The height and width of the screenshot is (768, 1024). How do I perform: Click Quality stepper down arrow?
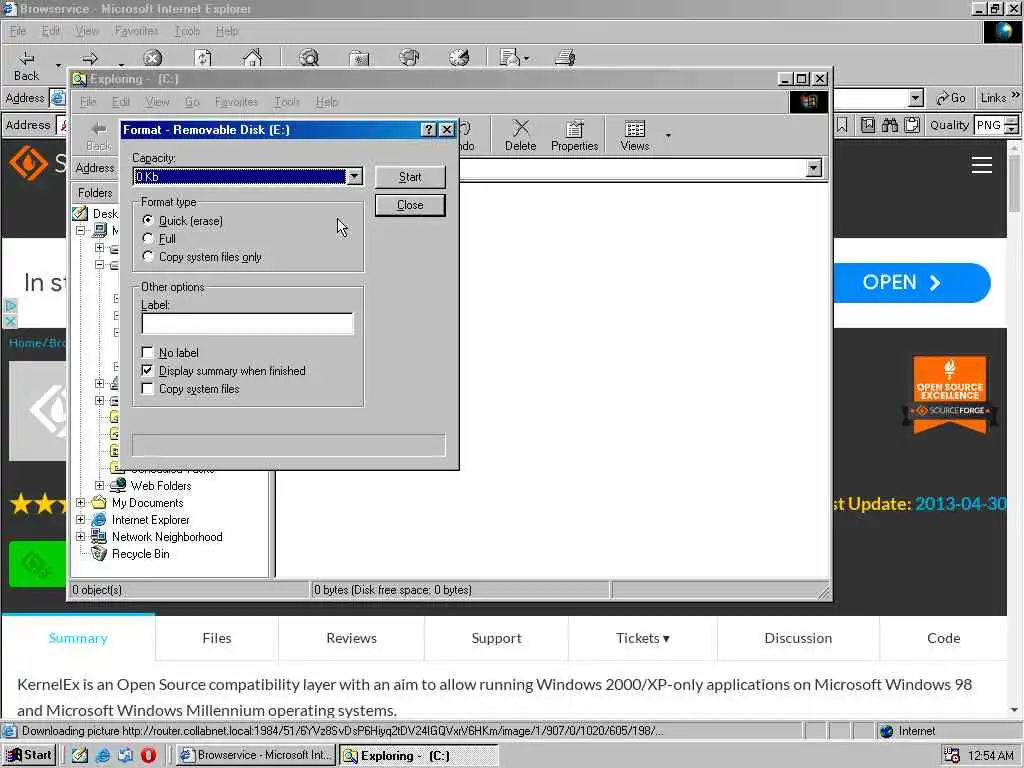click(1012, 129)
